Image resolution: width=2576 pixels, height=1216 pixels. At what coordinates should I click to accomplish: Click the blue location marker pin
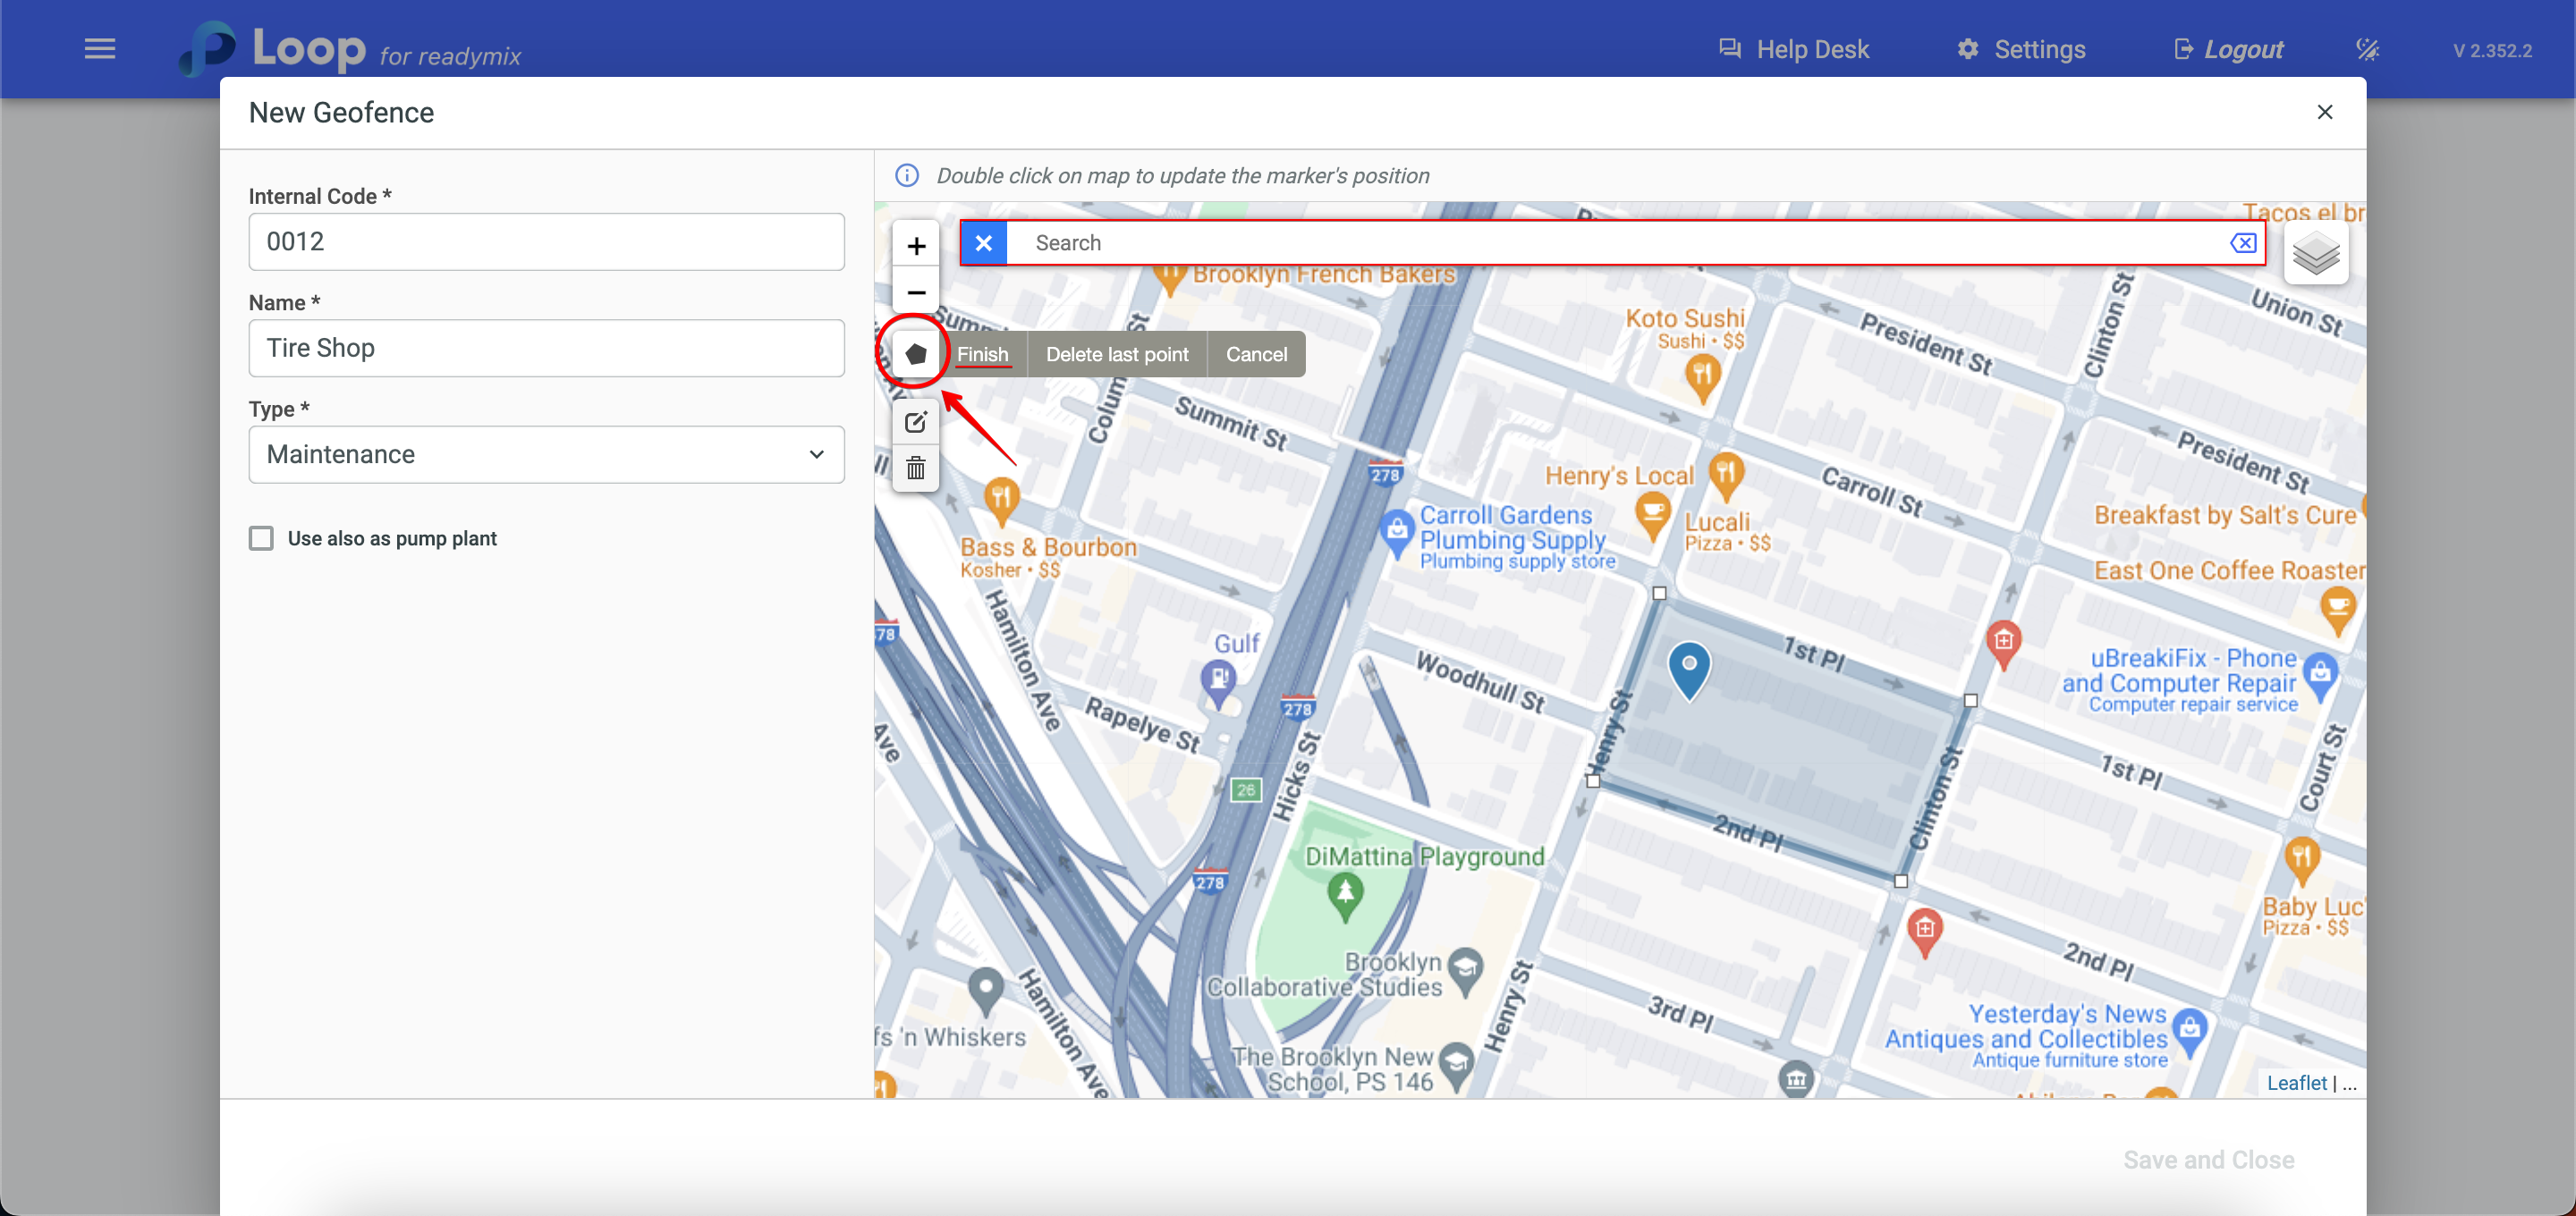coord(1688,668)
